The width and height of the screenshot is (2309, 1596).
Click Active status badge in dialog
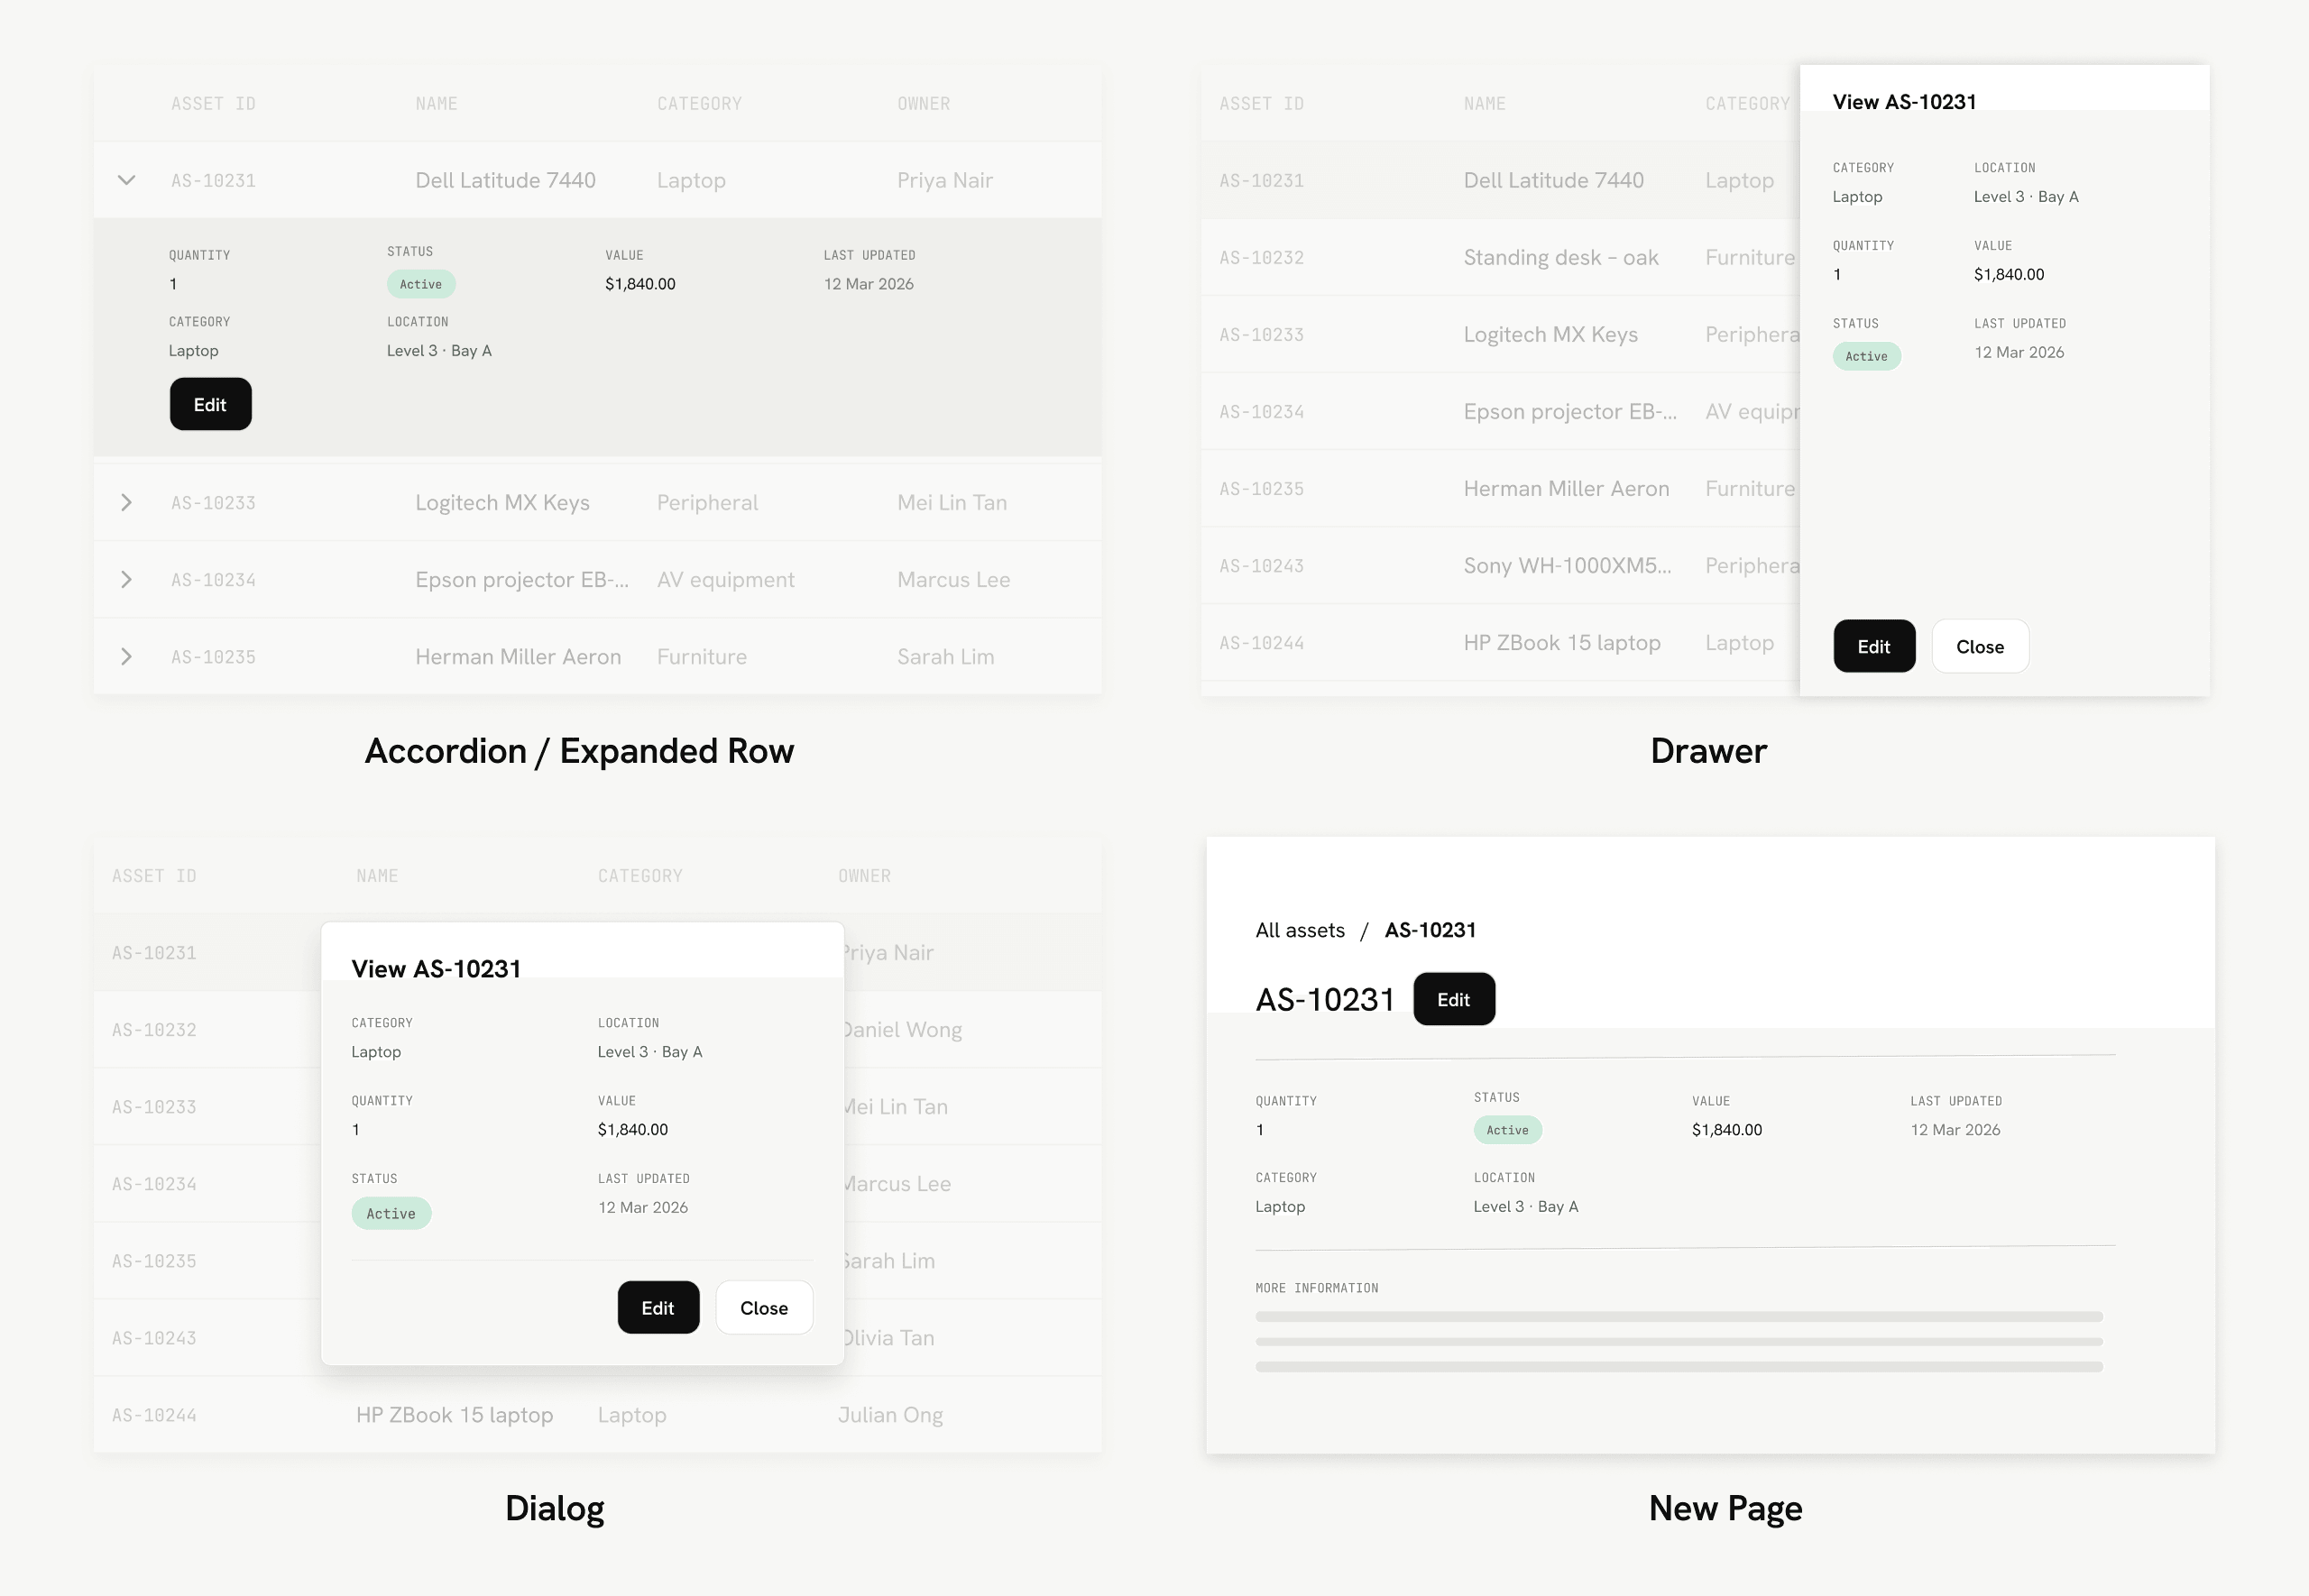[391, 1213]
